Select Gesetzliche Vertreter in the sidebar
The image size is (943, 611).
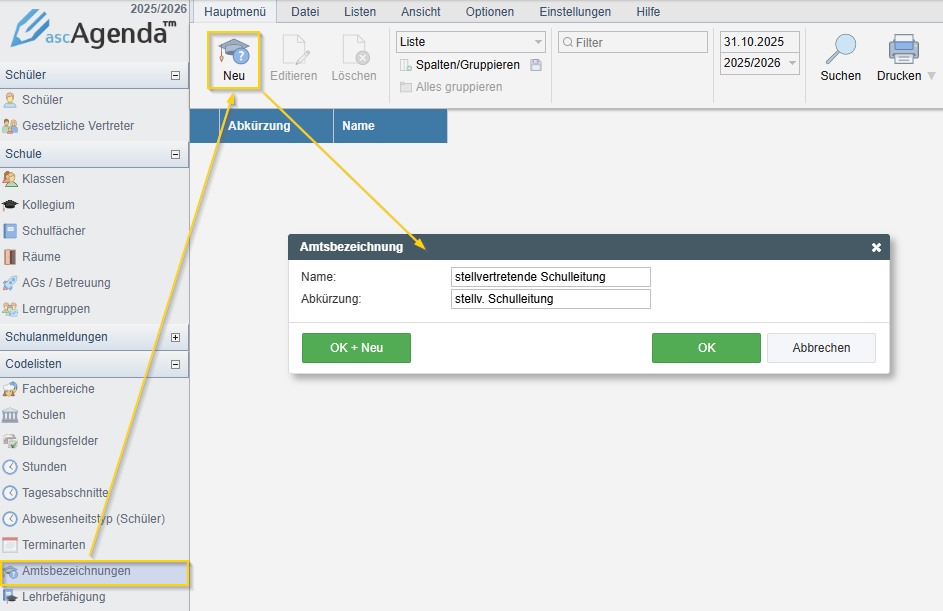77,126
